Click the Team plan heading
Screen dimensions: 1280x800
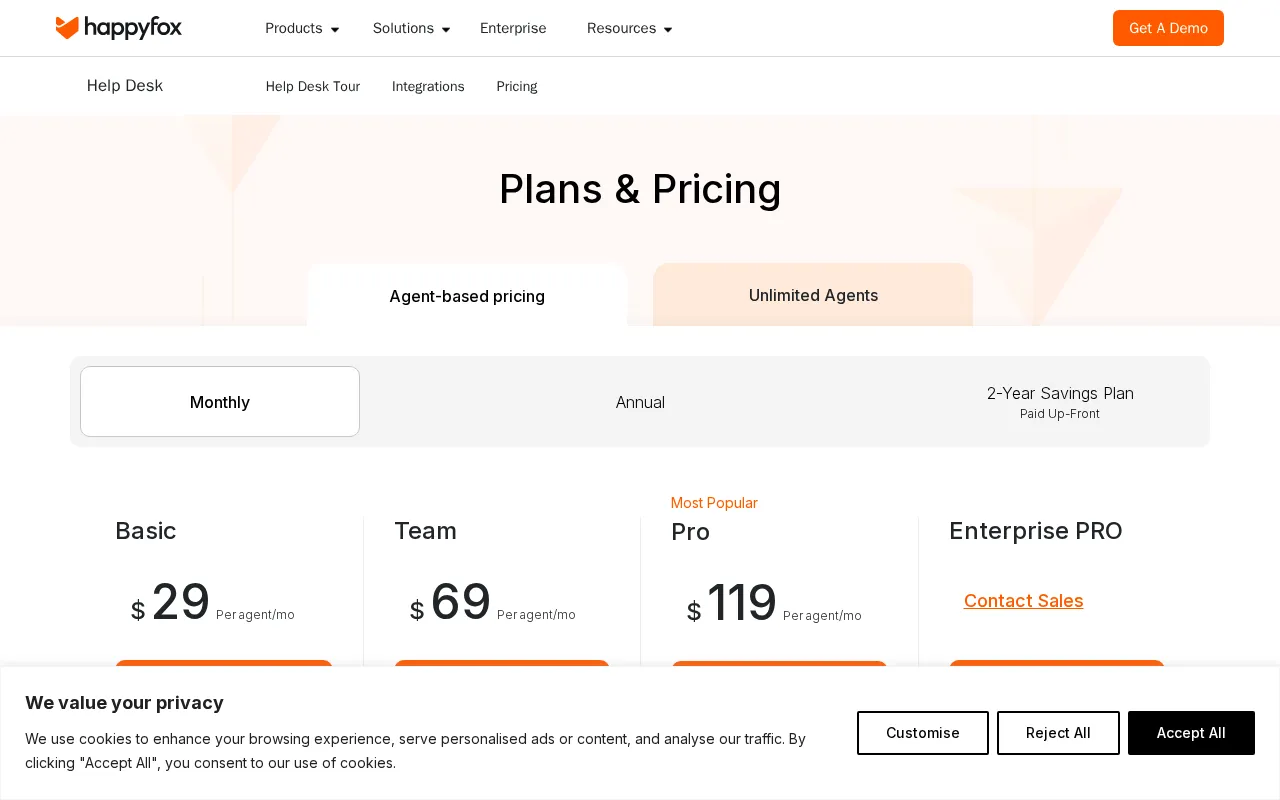point(425,531)
